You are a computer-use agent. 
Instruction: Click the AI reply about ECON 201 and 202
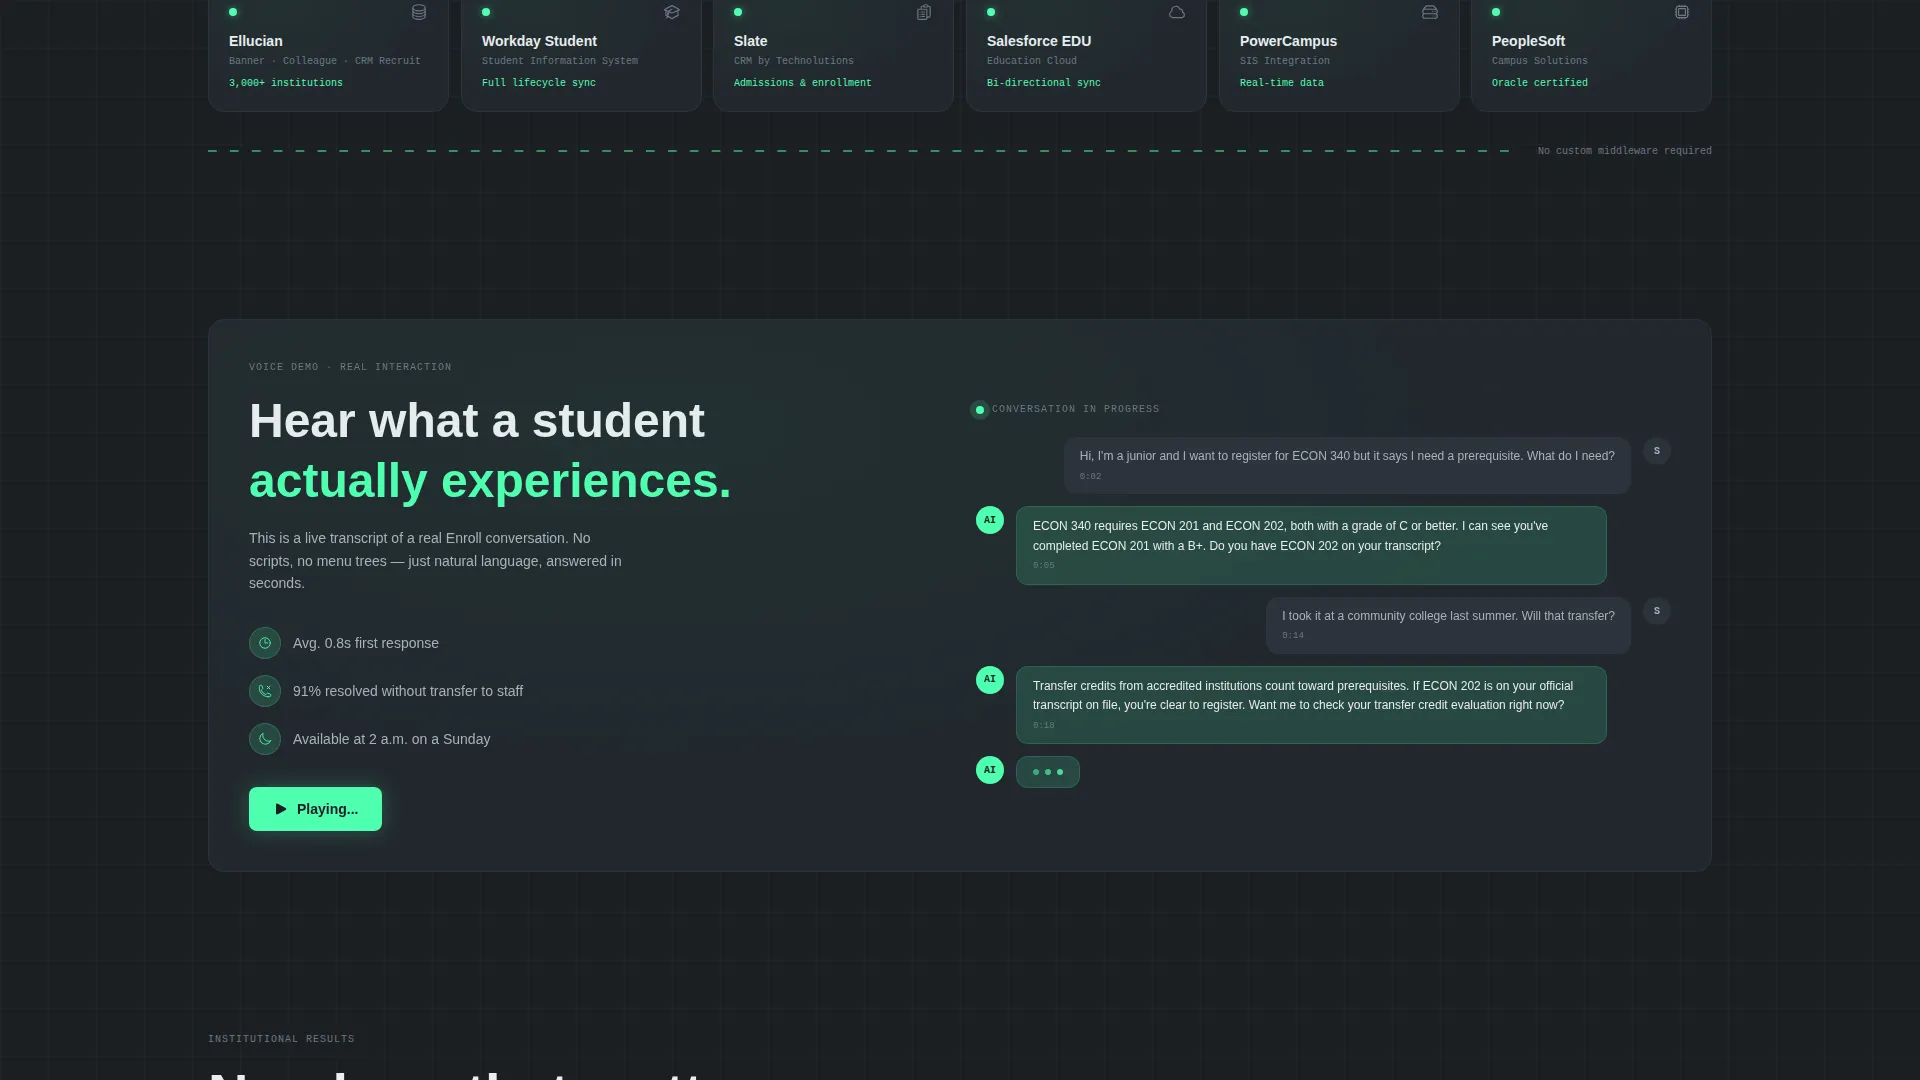tap(1311, 545)
